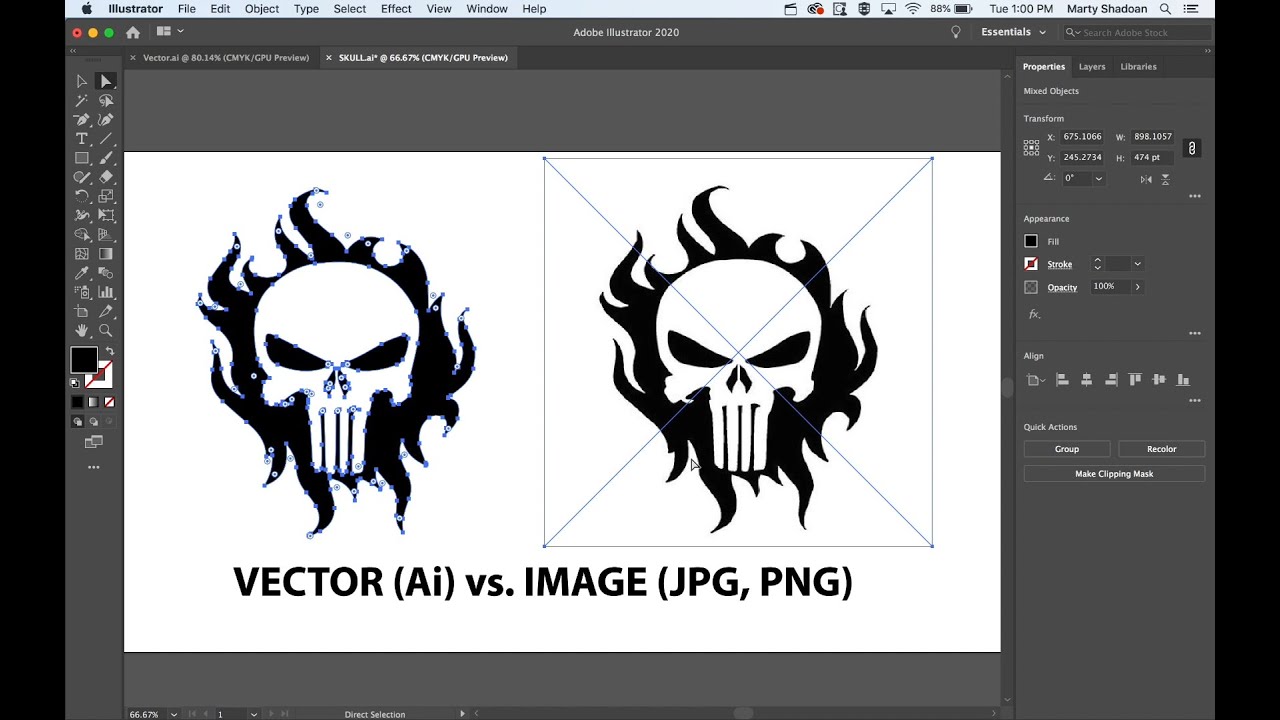1280x720 pixels.
Task: Flip selection horizontally in Transform
Action: (x=1146, y=179)
